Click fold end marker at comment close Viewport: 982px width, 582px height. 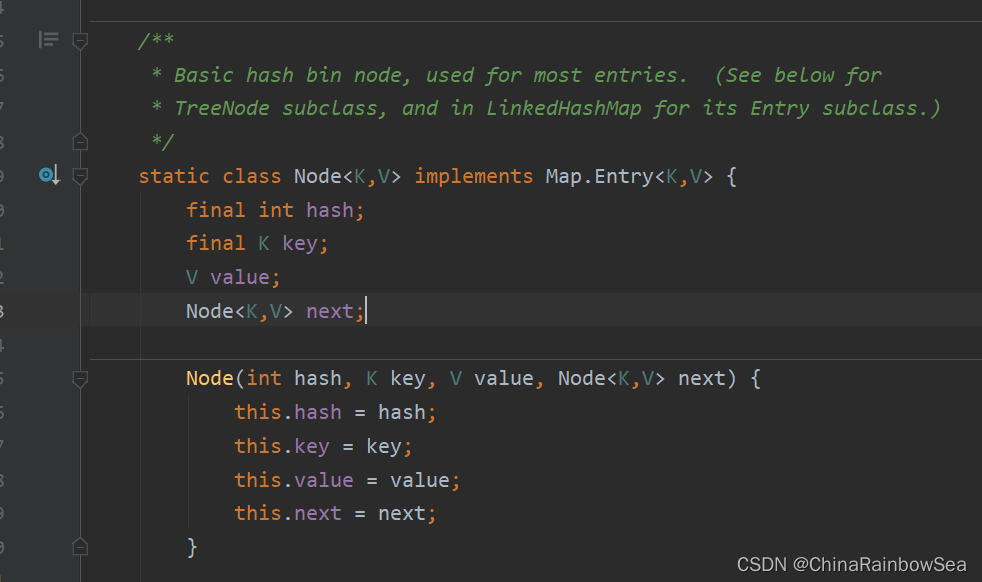[80, 142]
